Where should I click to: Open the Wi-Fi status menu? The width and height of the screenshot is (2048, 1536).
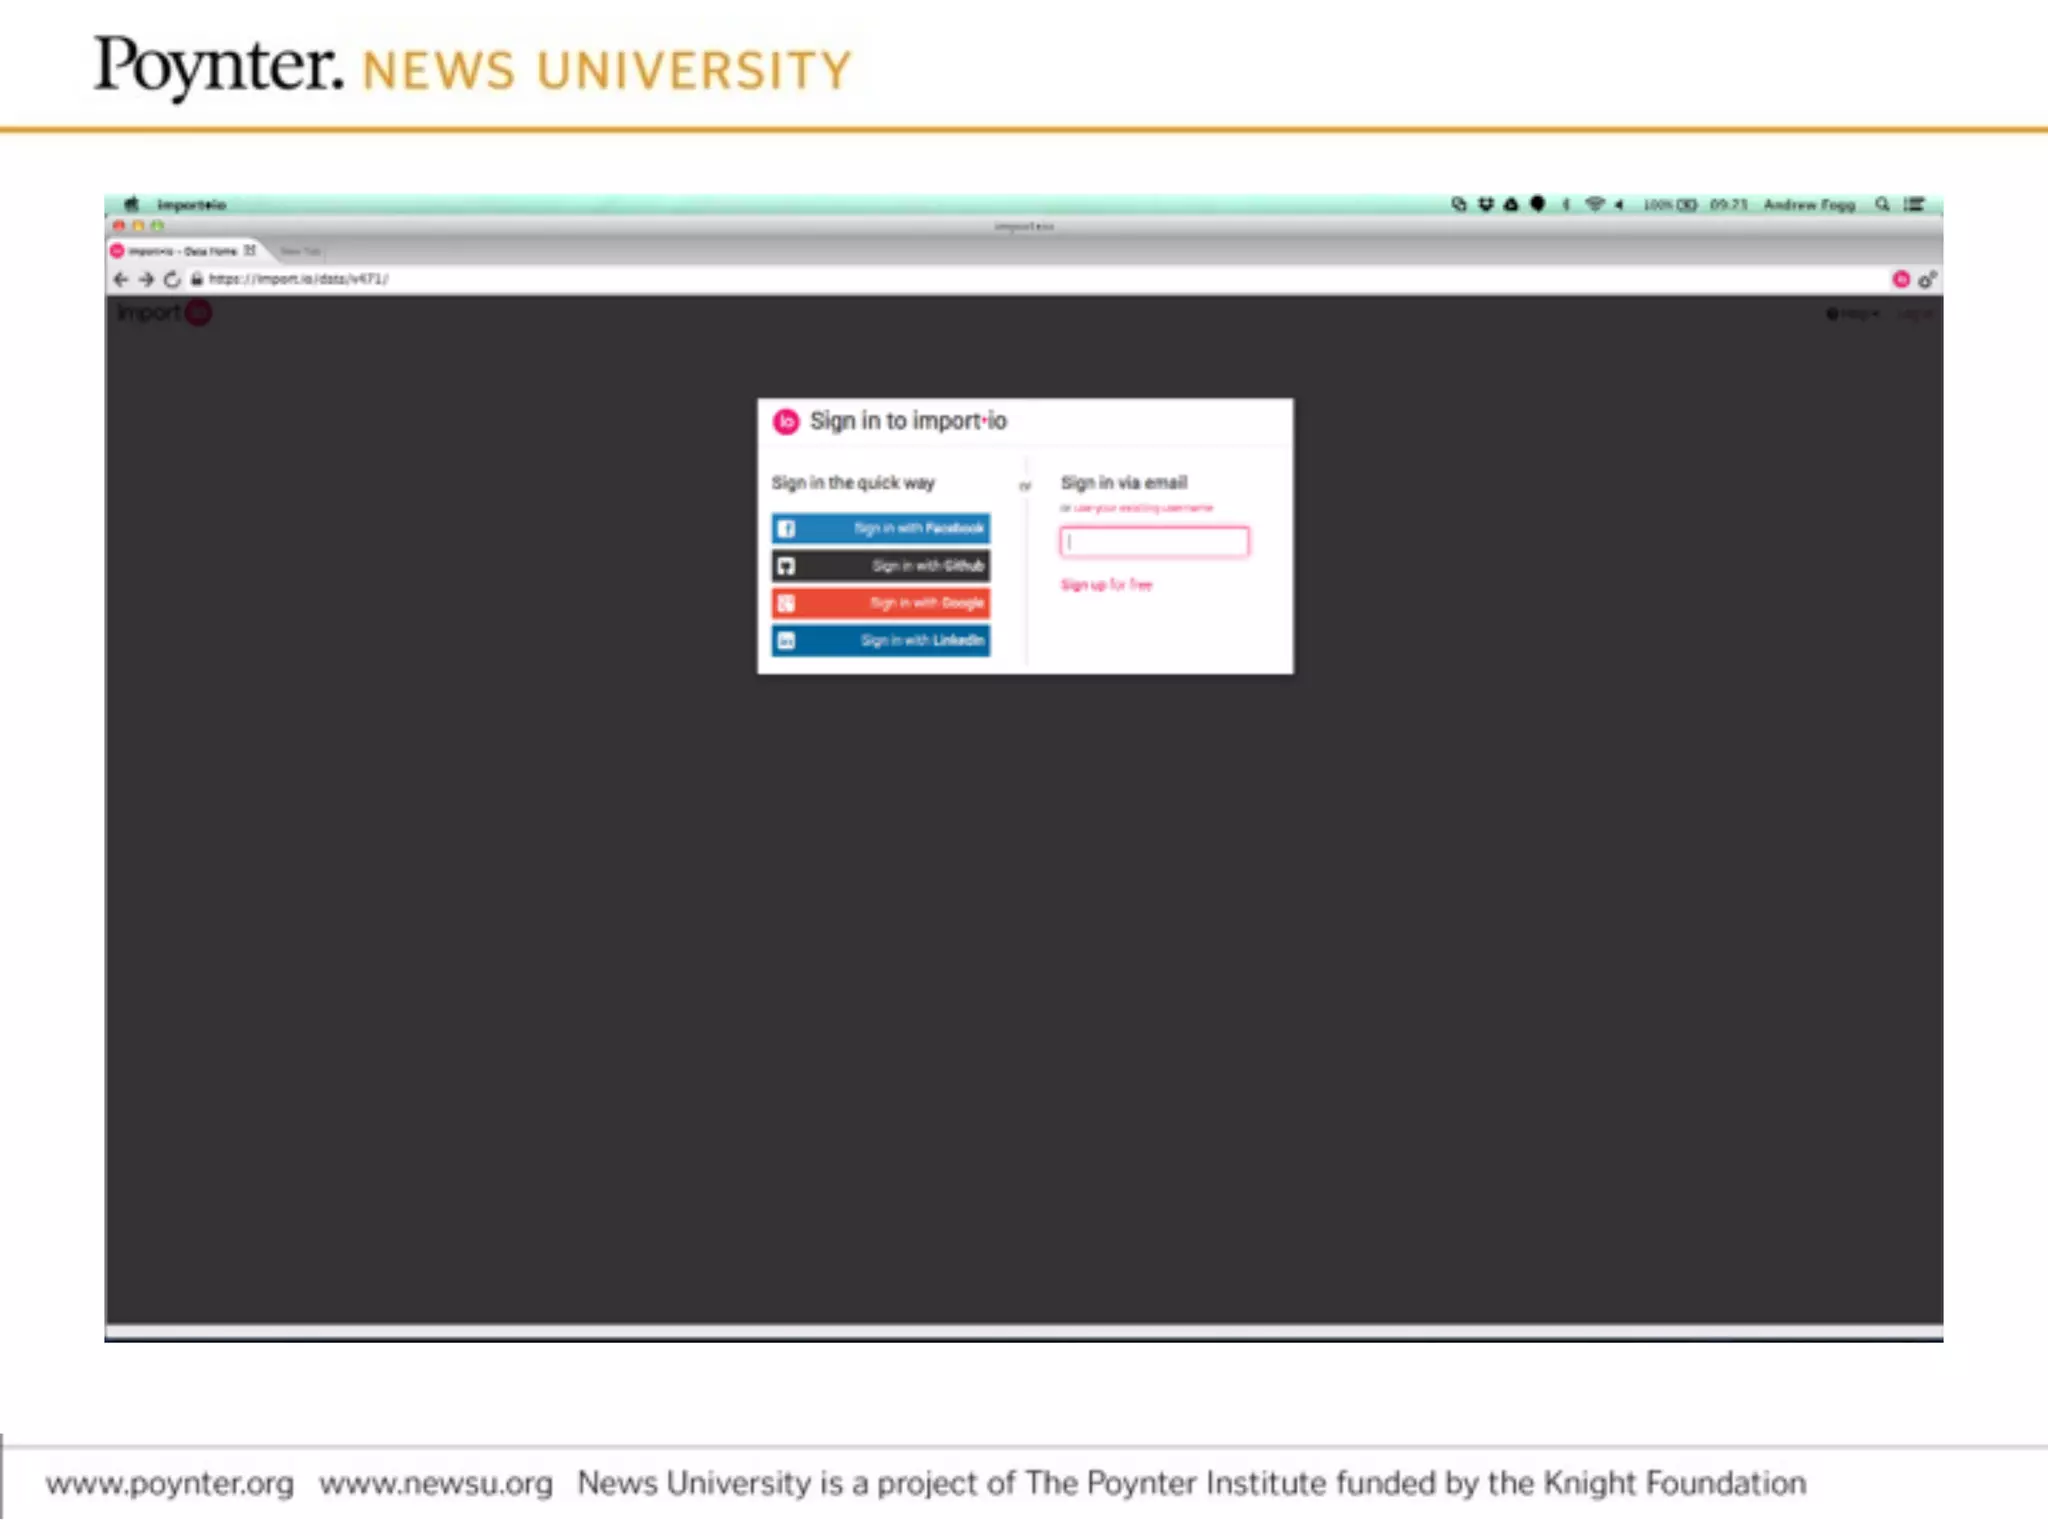(1595, 204)
